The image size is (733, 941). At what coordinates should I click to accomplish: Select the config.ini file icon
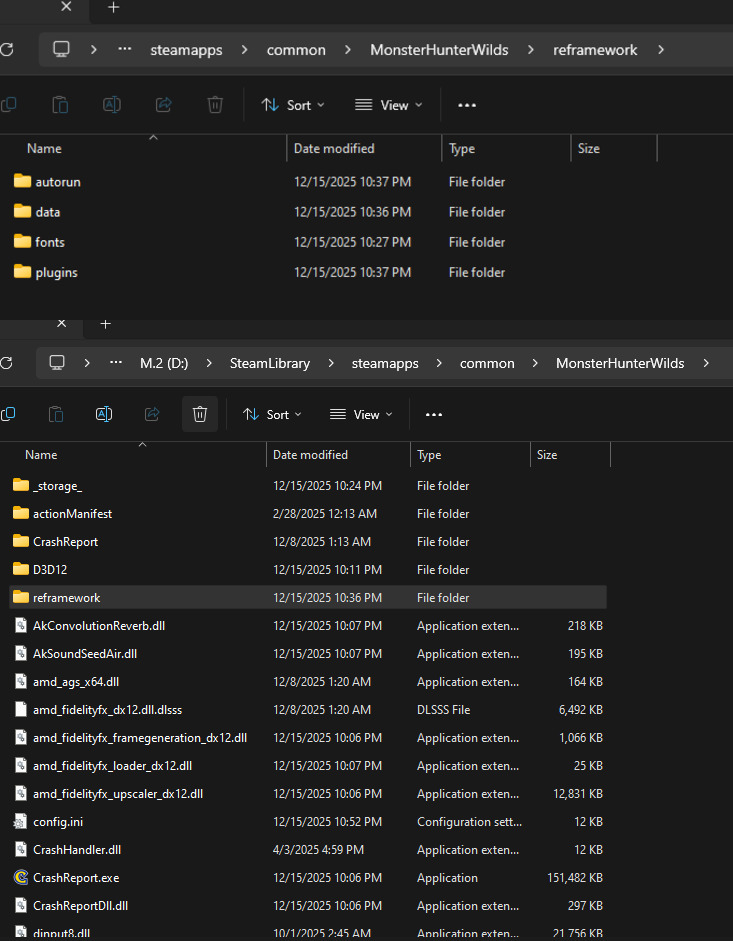point(21,822)
